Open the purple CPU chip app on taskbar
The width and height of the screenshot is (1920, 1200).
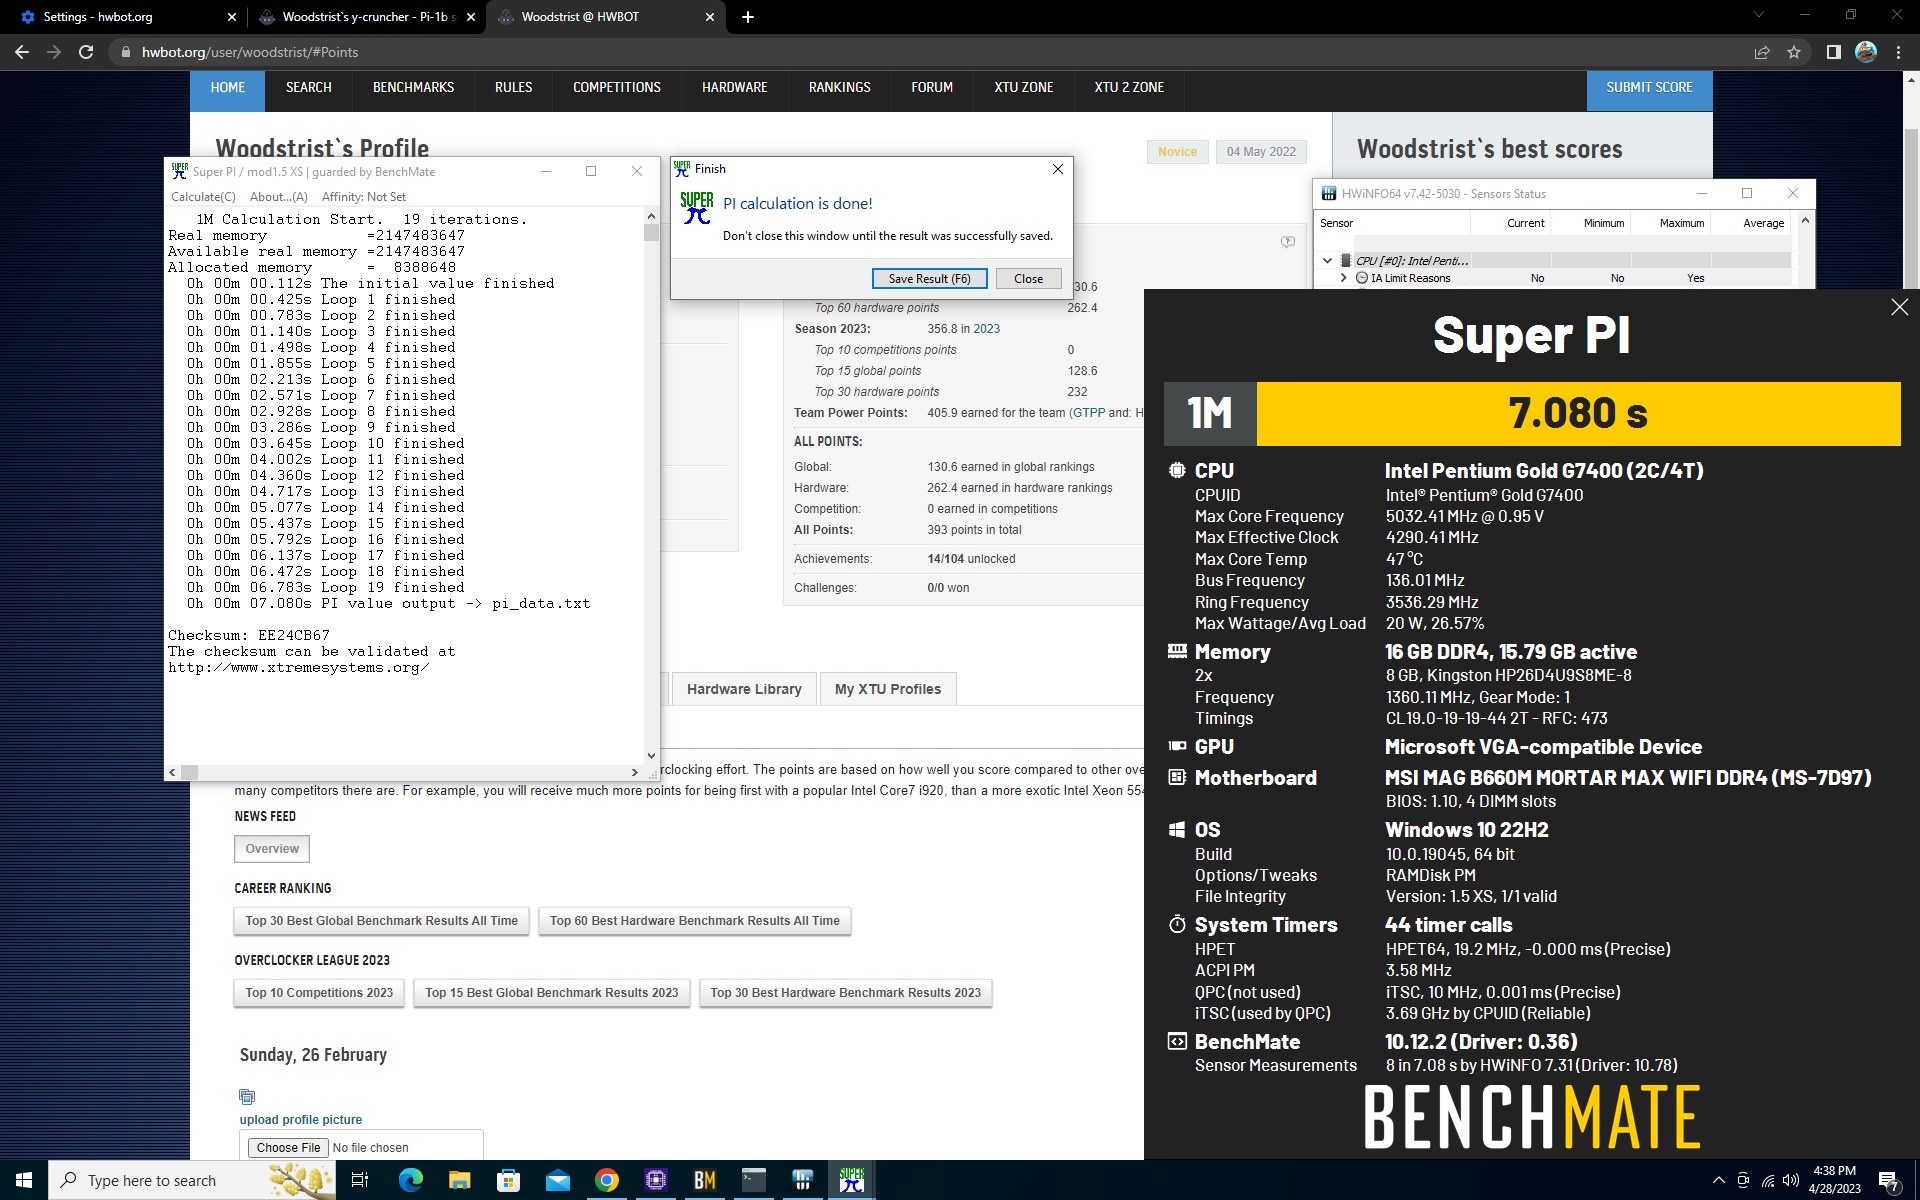tap(656, 1180)
